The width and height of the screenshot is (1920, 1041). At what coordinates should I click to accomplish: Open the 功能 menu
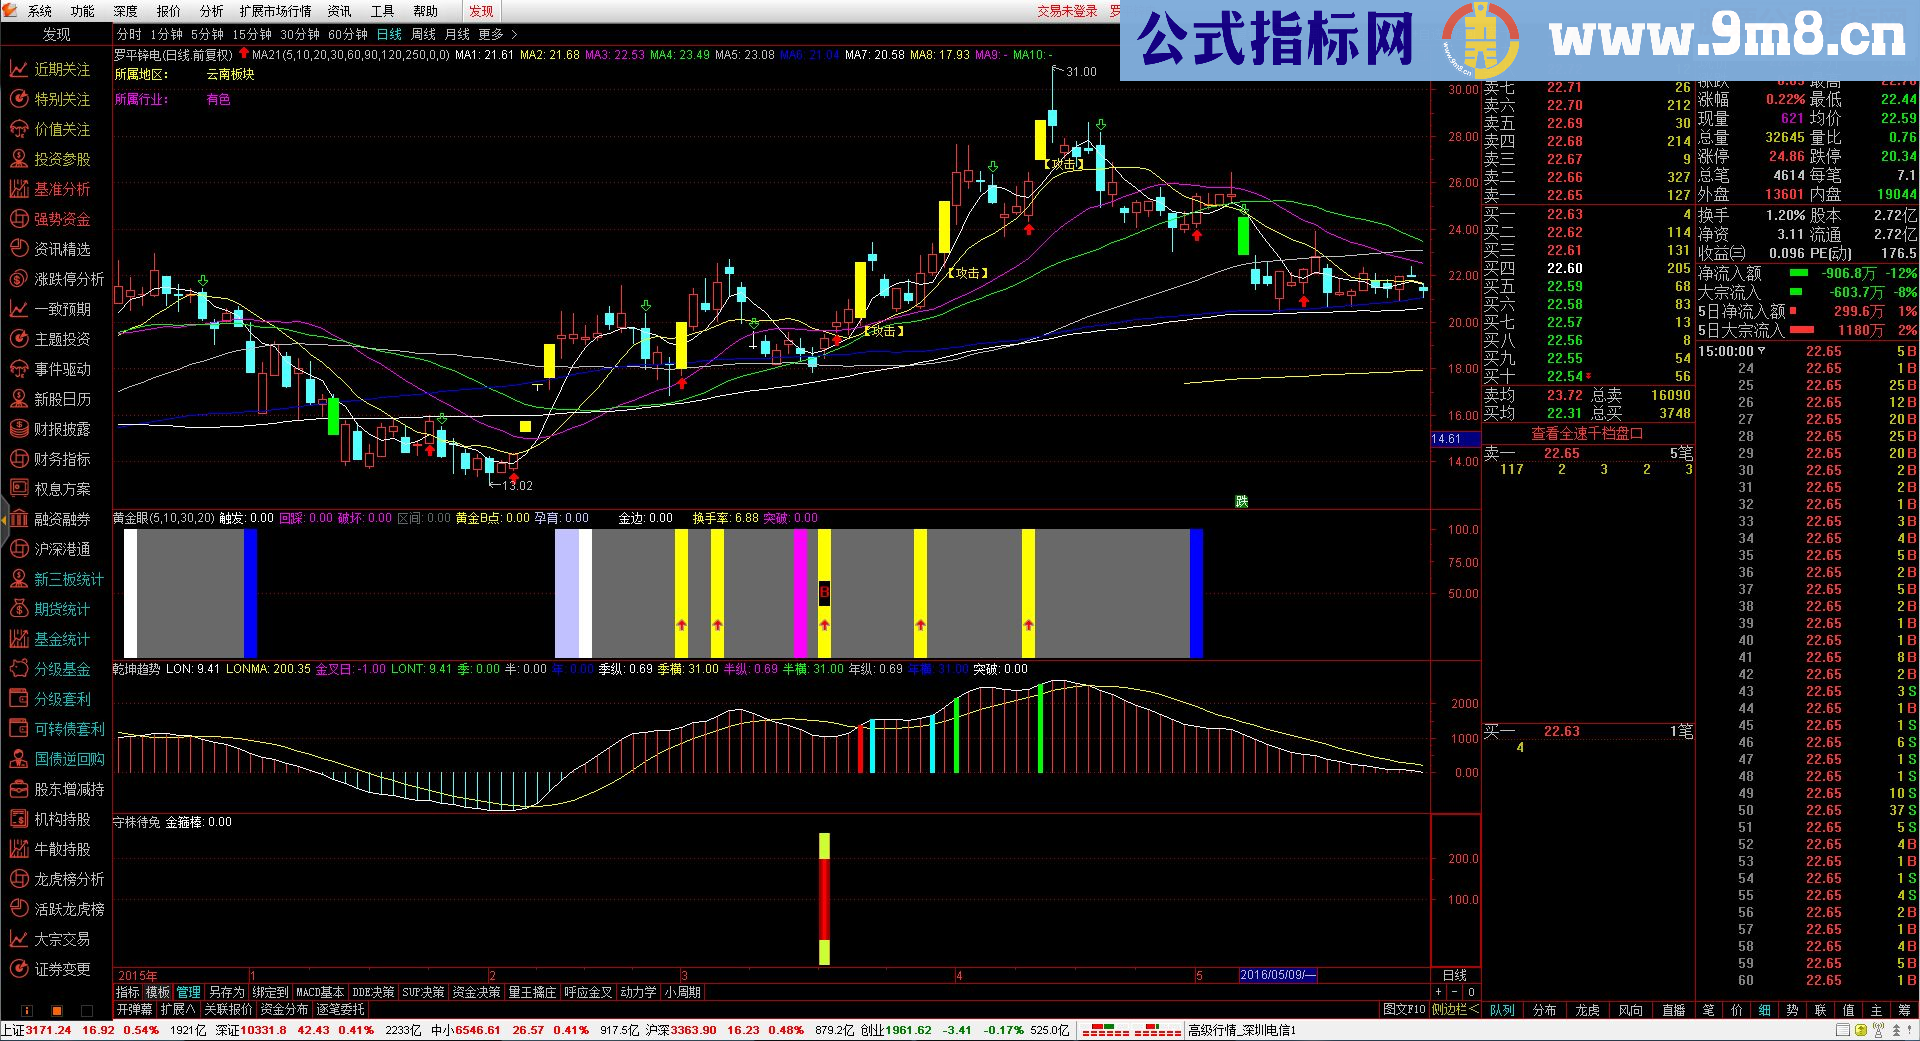point(83,11)
